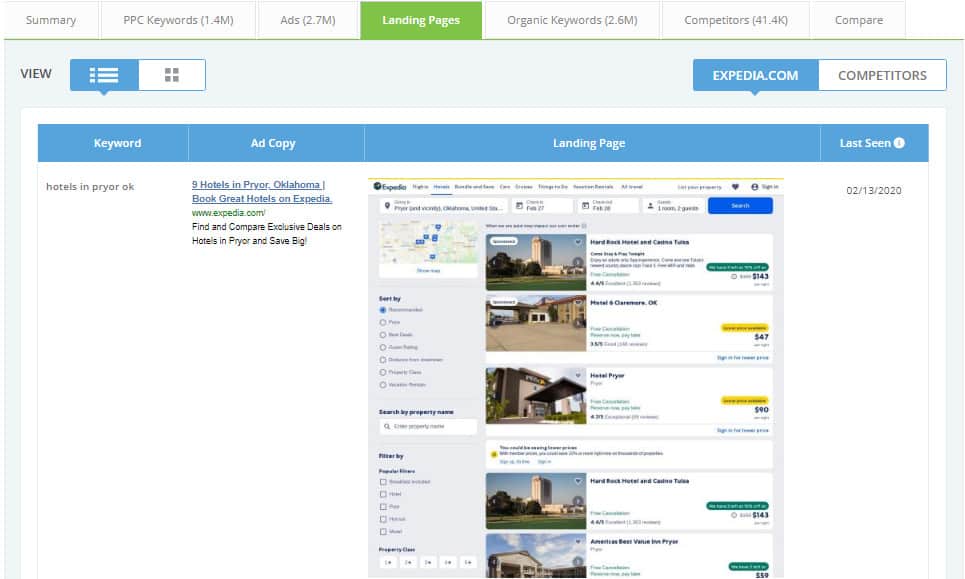Select the Recommended sort radio button
The image size is (965, 579).
[383, 310]
